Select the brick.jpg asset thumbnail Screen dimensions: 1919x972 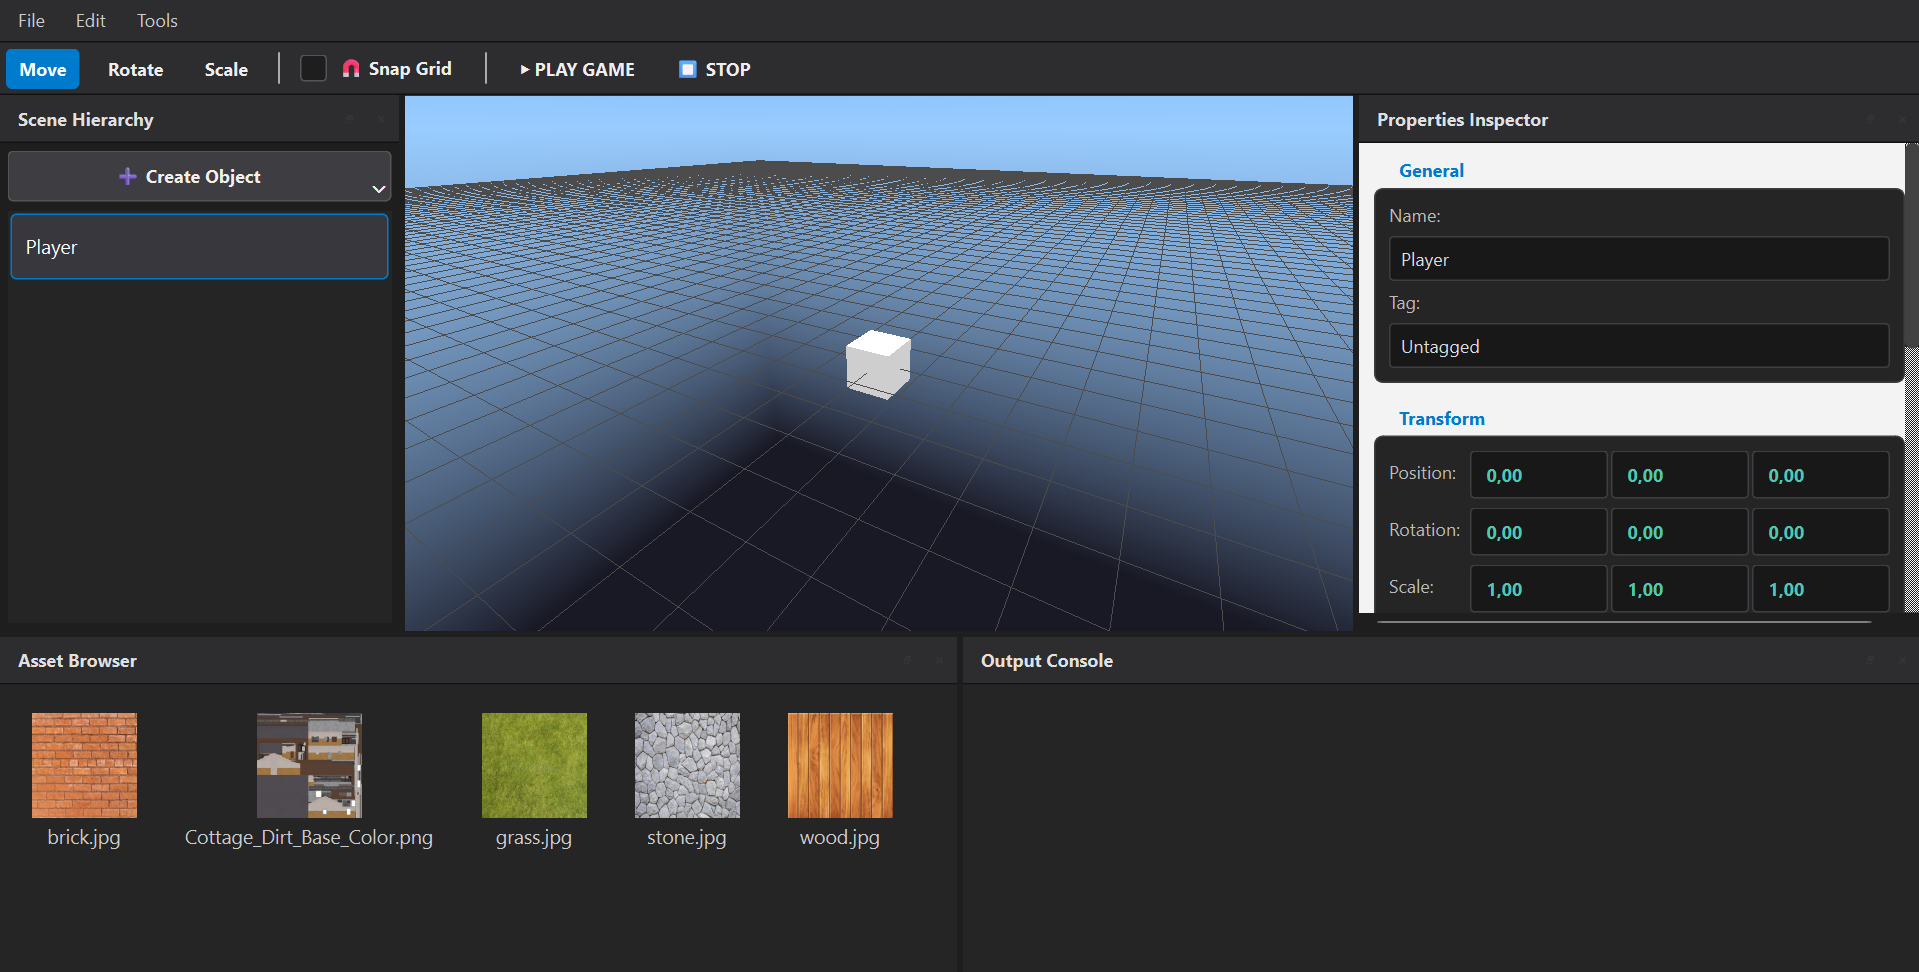pyautogui.click(x=84, y=765)
